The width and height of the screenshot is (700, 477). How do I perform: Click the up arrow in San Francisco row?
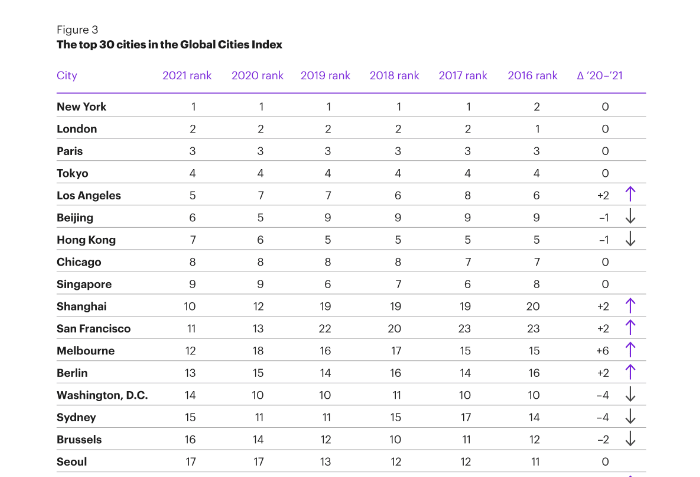pos(630,327)
